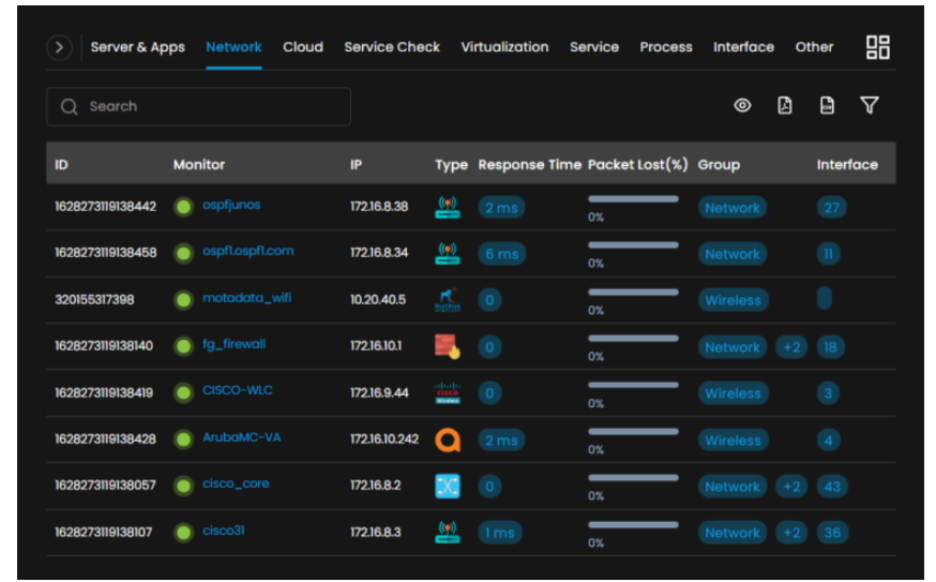Click the firewall type icon for fg_firewall
The image size is (936, 582).
tap(447, 346)
